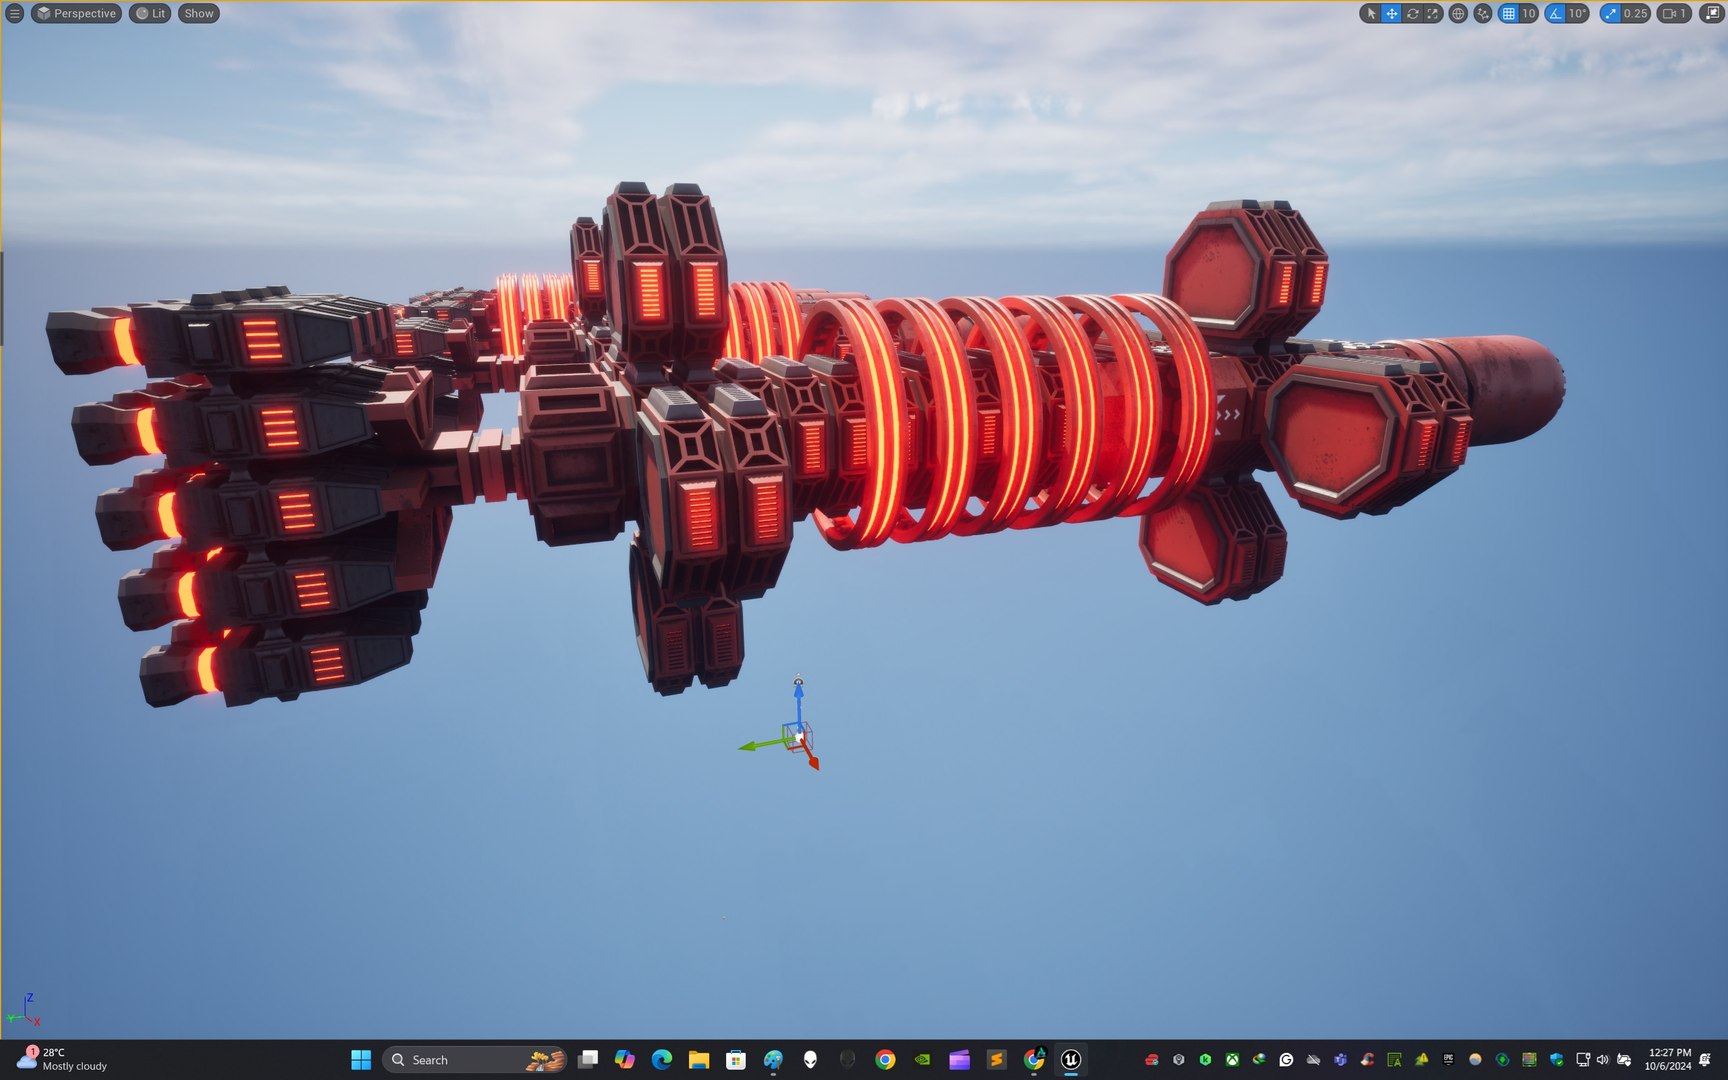1728x1080 pixels.
Task: Open the Show flags menu
Action: point(198,13)
